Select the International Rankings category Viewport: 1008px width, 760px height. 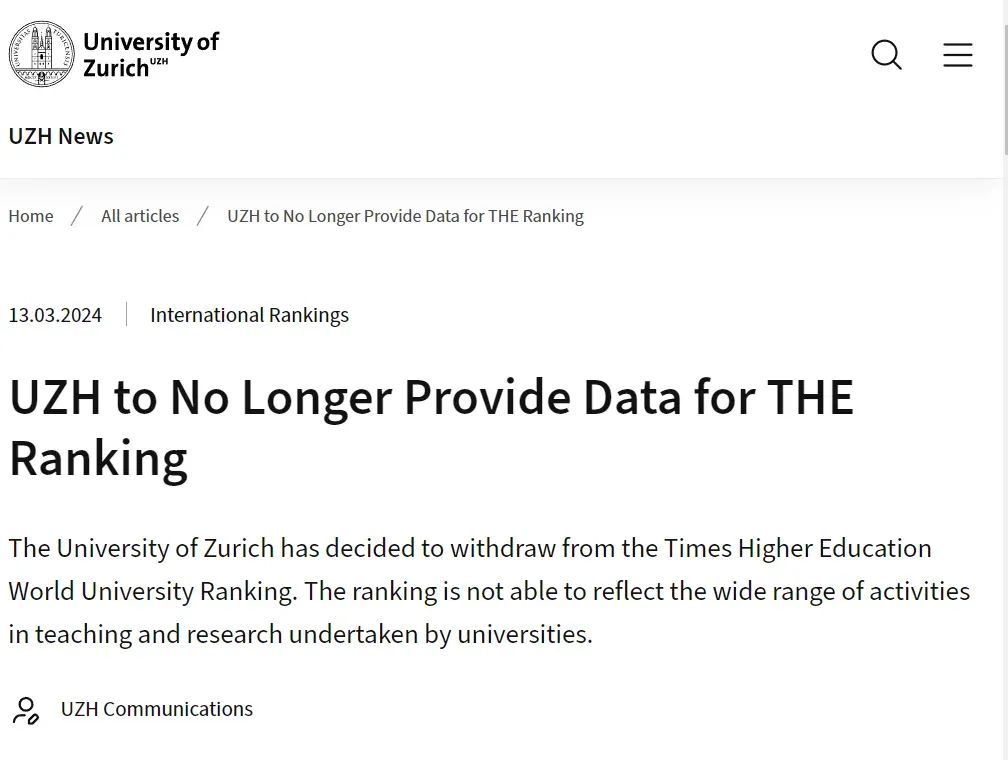[249, 315]
